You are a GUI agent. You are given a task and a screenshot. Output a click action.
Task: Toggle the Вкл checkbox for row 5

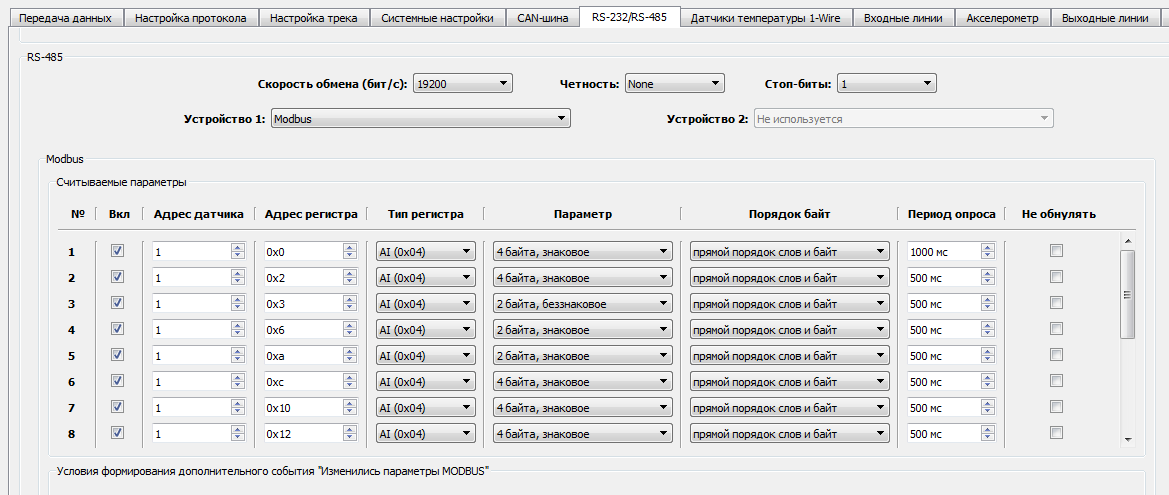(x=118, y=355)
